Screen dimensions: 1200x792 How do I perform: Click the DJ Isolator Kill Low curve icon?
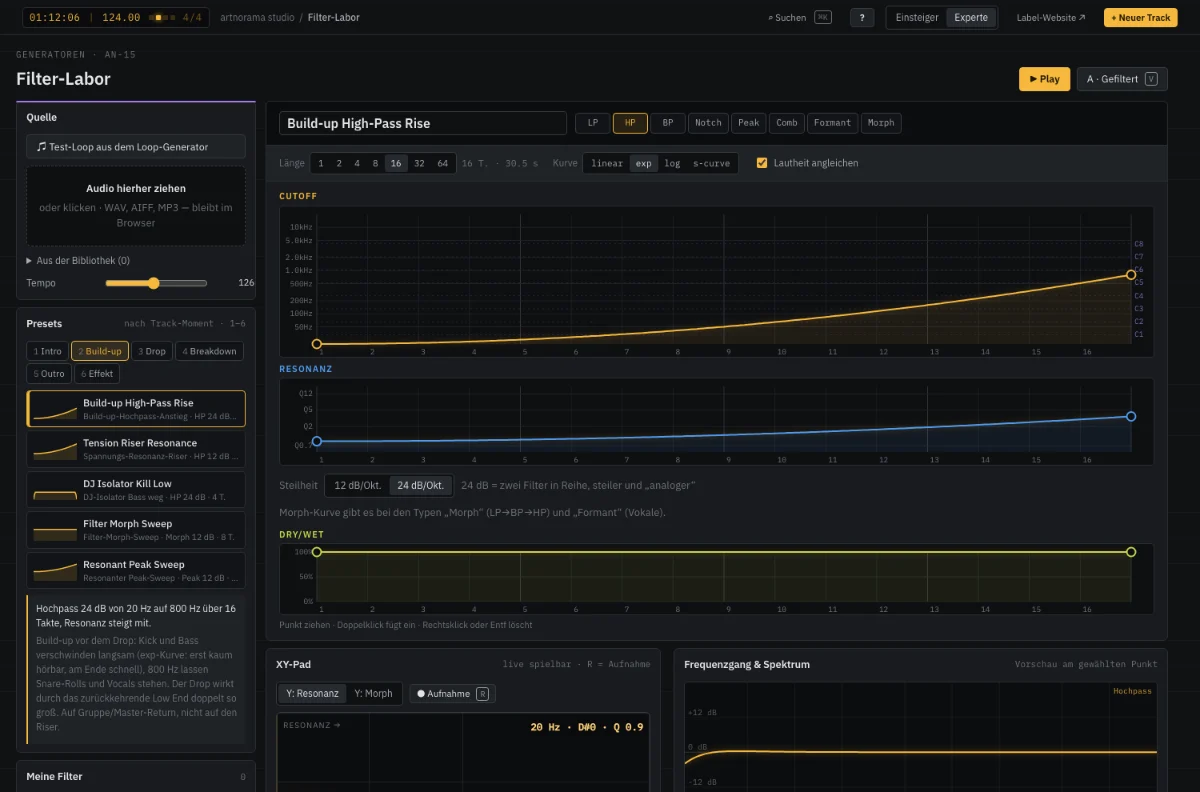click(x=55, y=490)
